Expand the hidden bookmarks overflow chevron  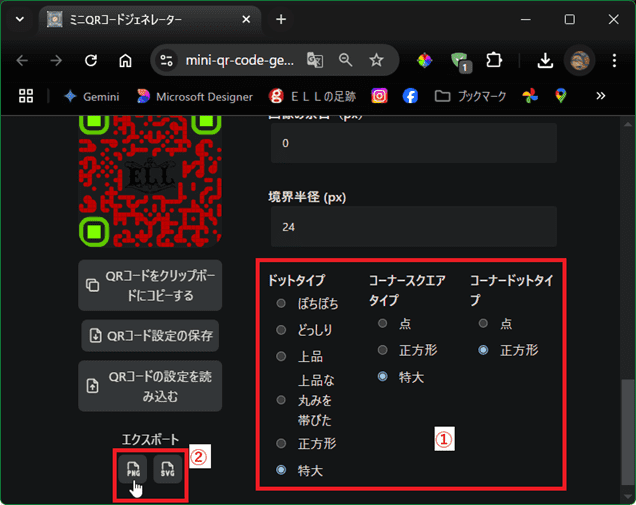click(x=600, y=96)
